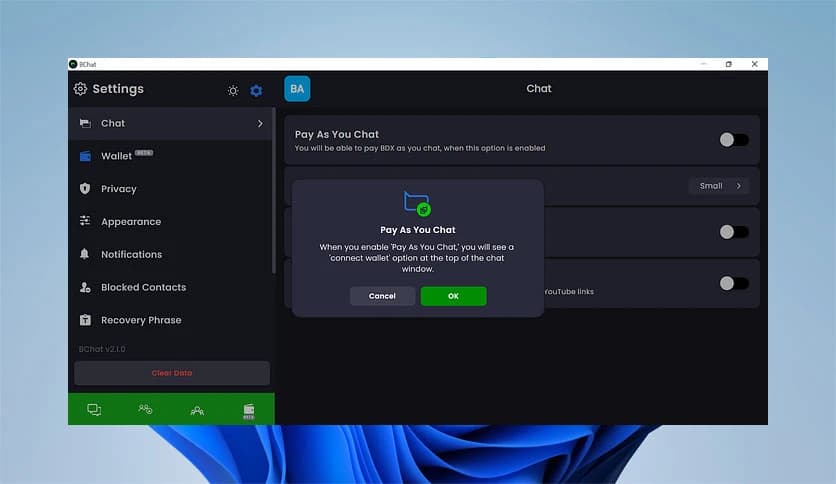
Task: Switch theme with the sun icon
Action: click(x=233, y=91)
